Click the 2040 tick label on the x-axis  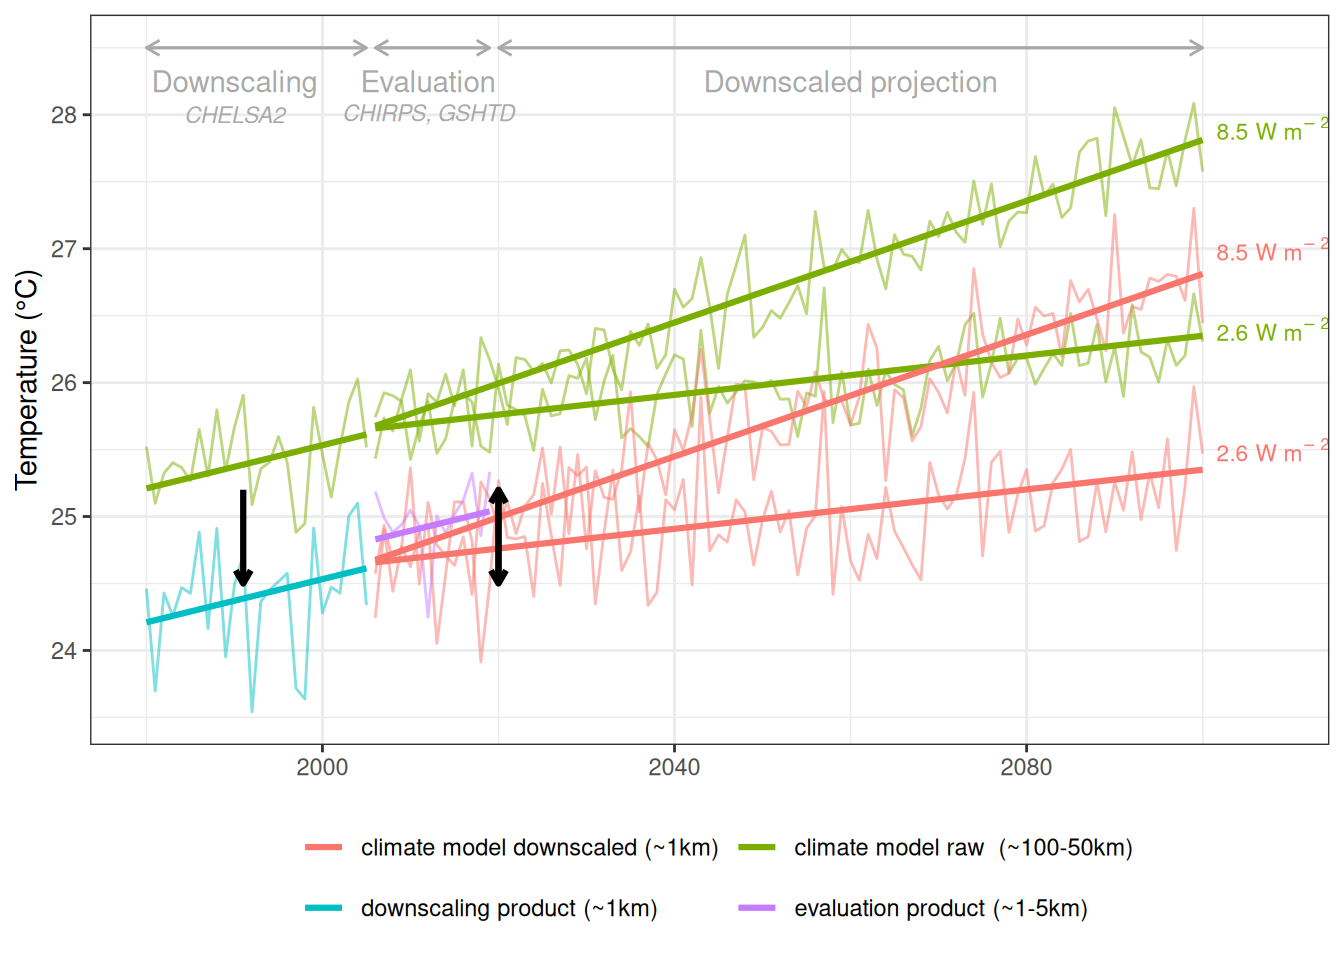pos(674,767)
